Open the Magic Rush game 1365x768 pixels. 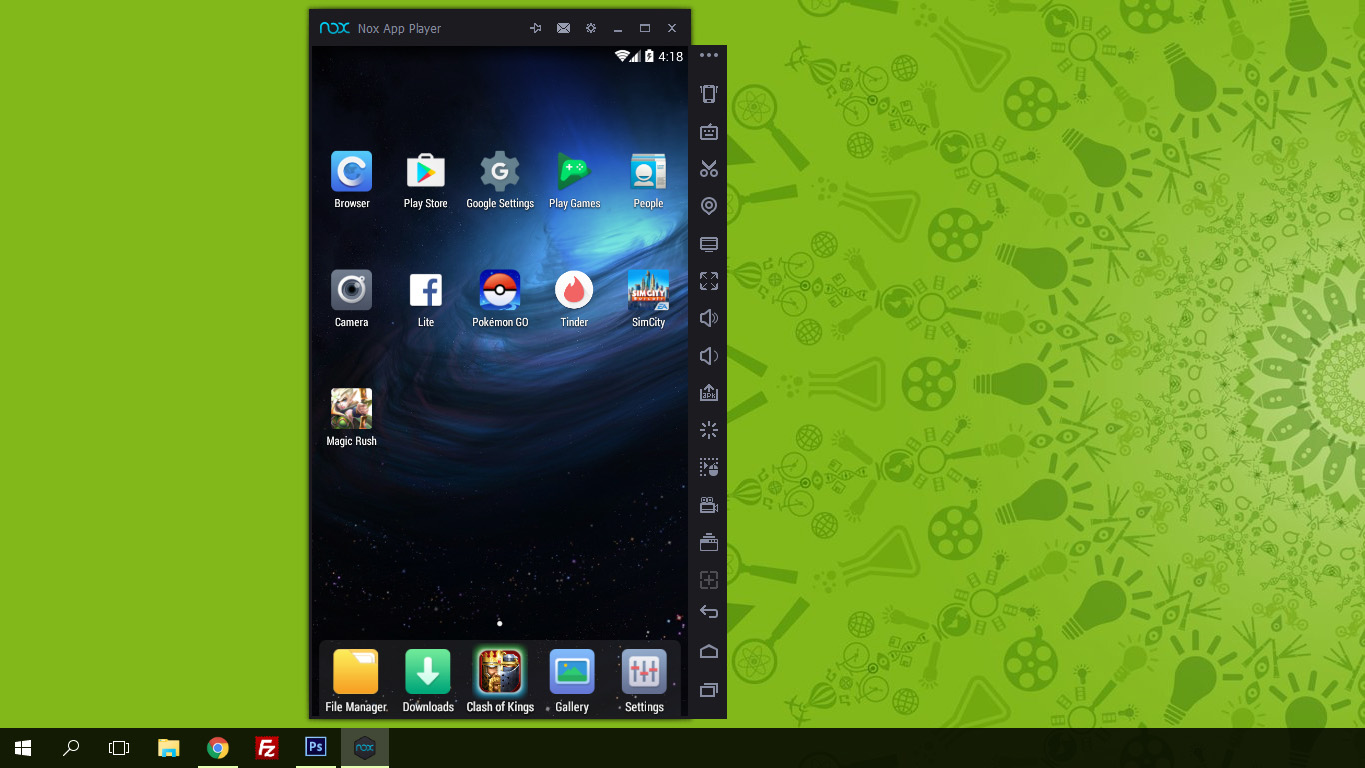pyautogui.click(x=352, y=409)
